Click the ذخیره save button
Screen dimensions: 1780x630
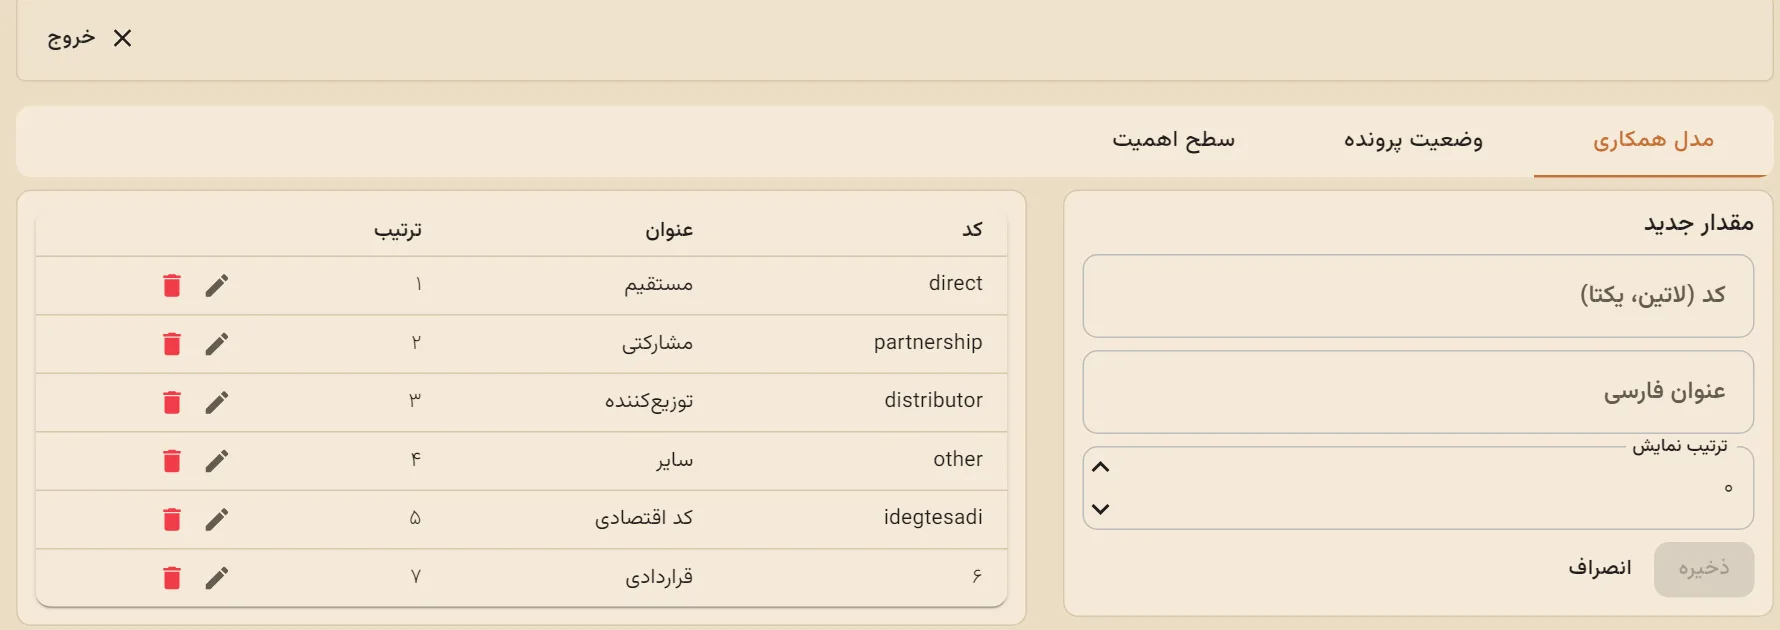click(x=1704, y=568)
